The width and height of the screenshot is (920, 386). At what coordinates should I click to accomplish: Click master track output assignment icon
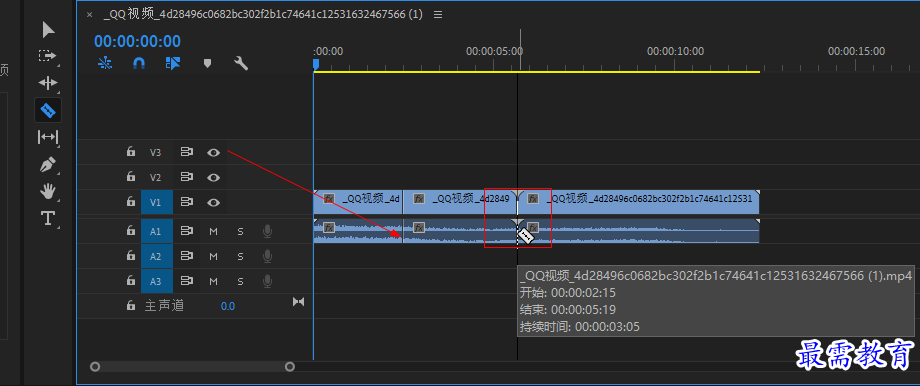pos(299,302)
